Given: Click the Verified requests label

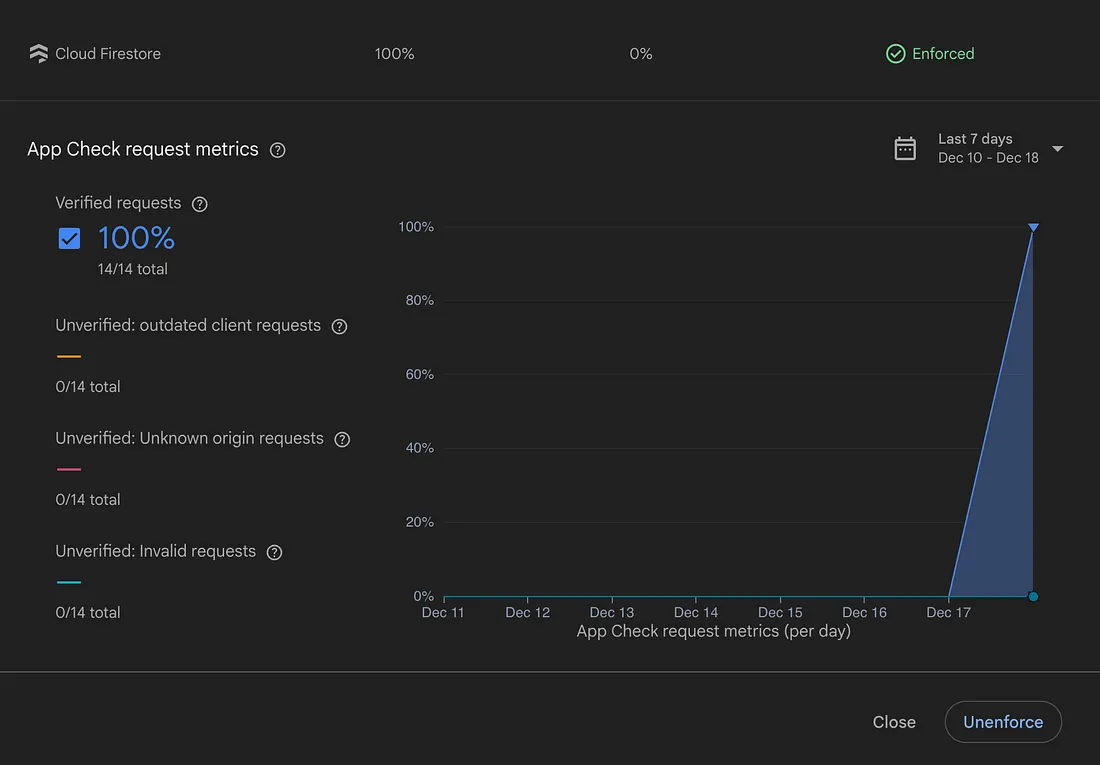Looking at the screenshot, I should point(118,204).
